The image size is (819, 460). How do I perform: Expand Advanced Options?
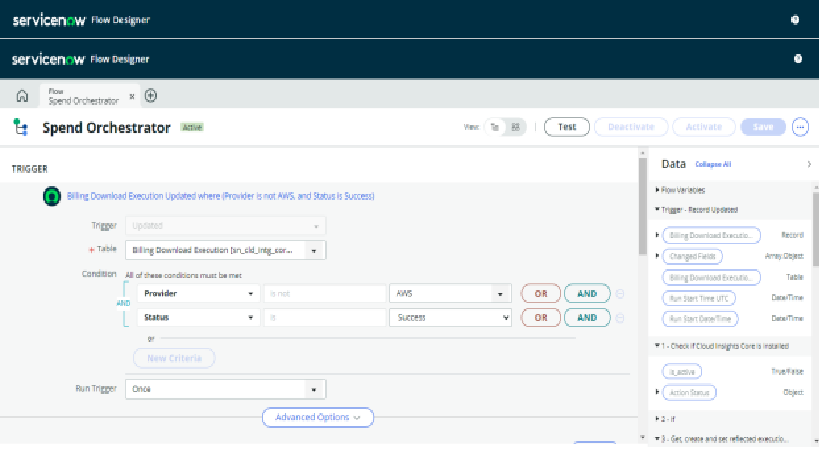(x=318, y=417)
